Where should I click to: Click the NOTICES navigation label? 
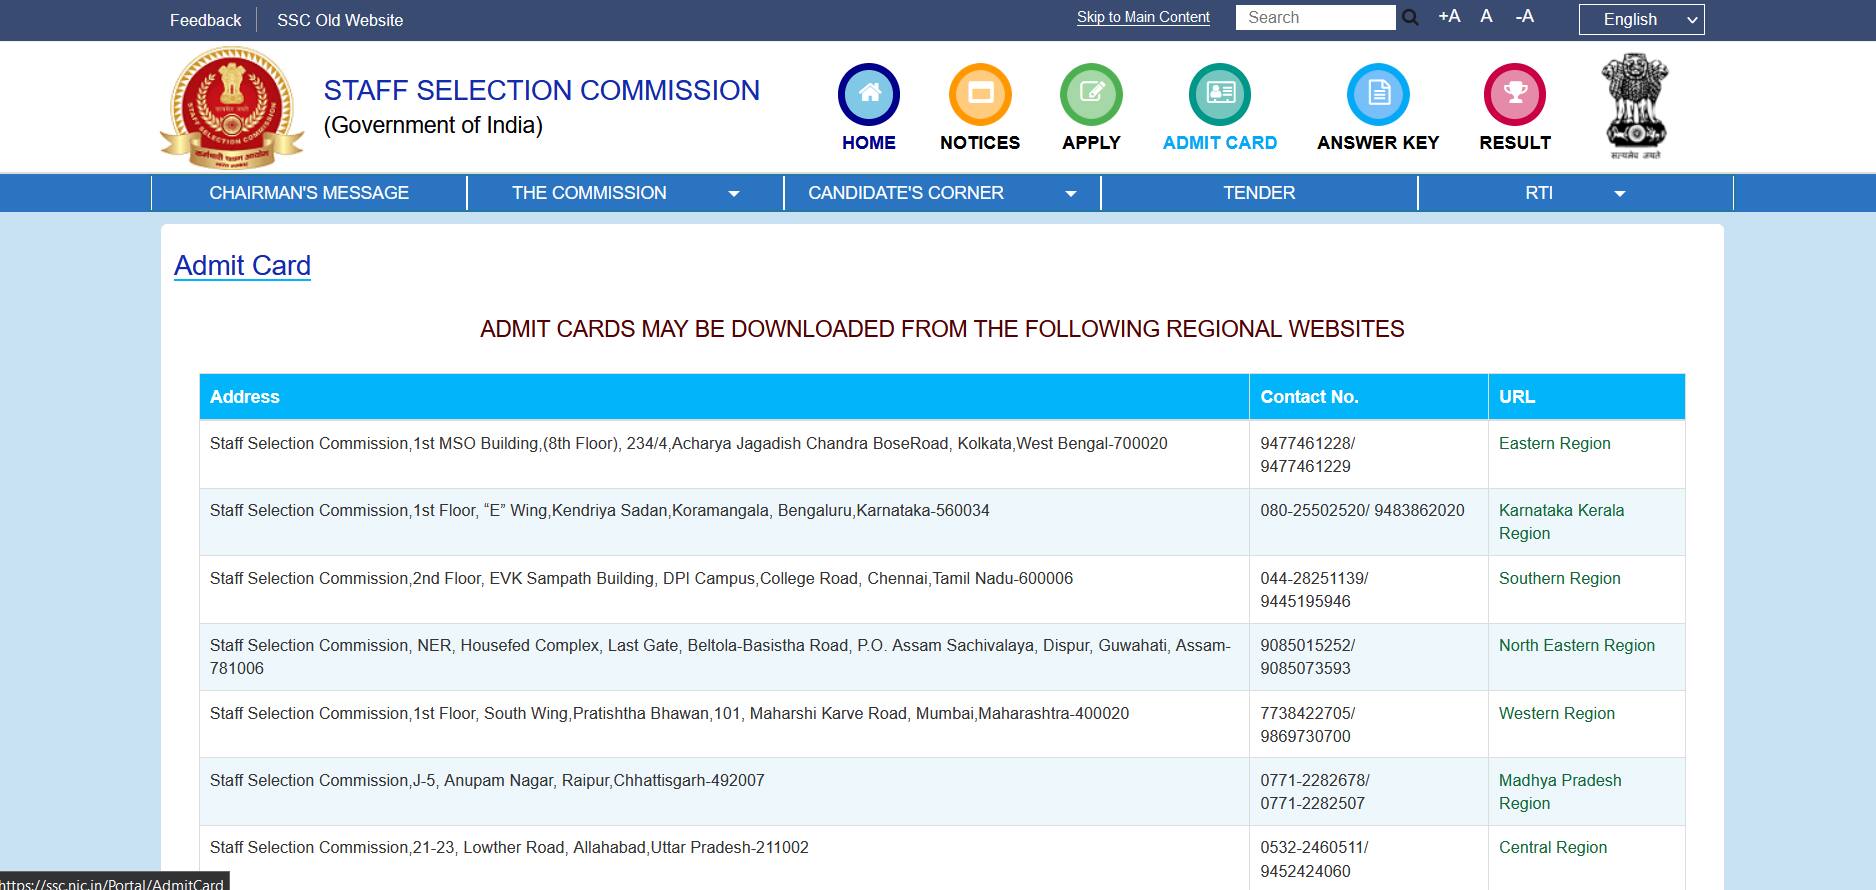[980, 143]
